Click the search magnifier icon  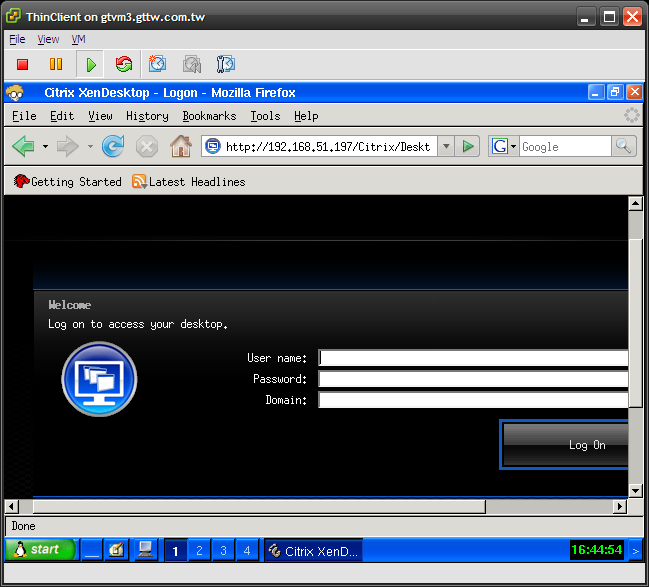tap(623, 146)
